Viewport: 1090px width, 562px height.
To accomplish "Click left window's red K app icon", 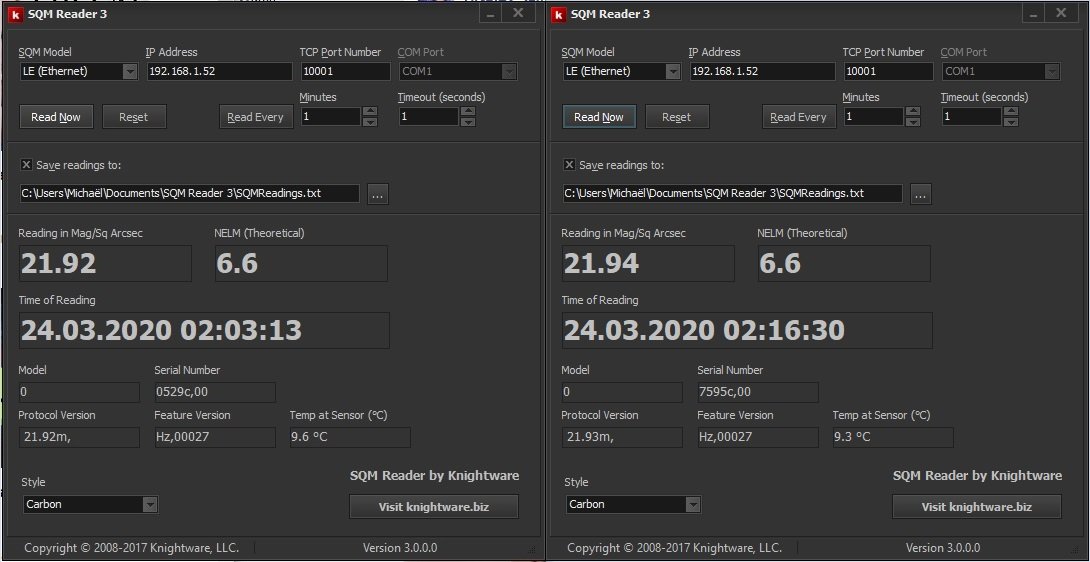I will pos(15,14).
